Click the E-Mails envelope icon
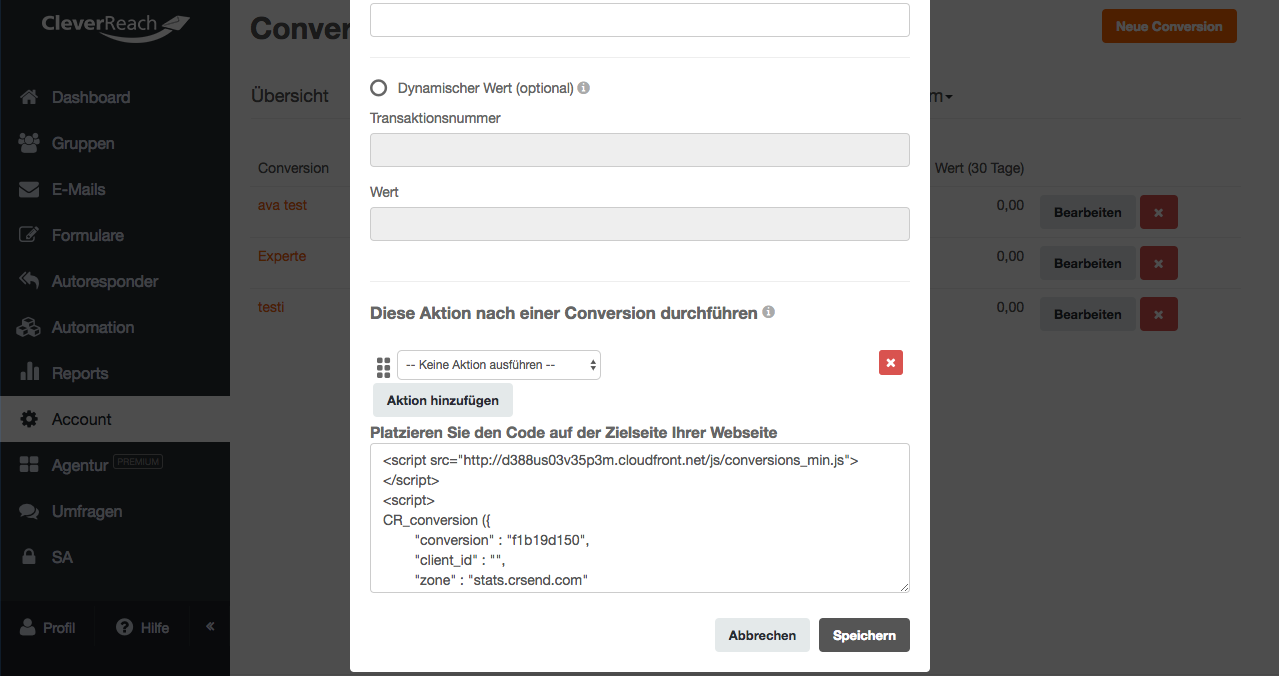Screen dimensions: 1279x676 (29, 189)
